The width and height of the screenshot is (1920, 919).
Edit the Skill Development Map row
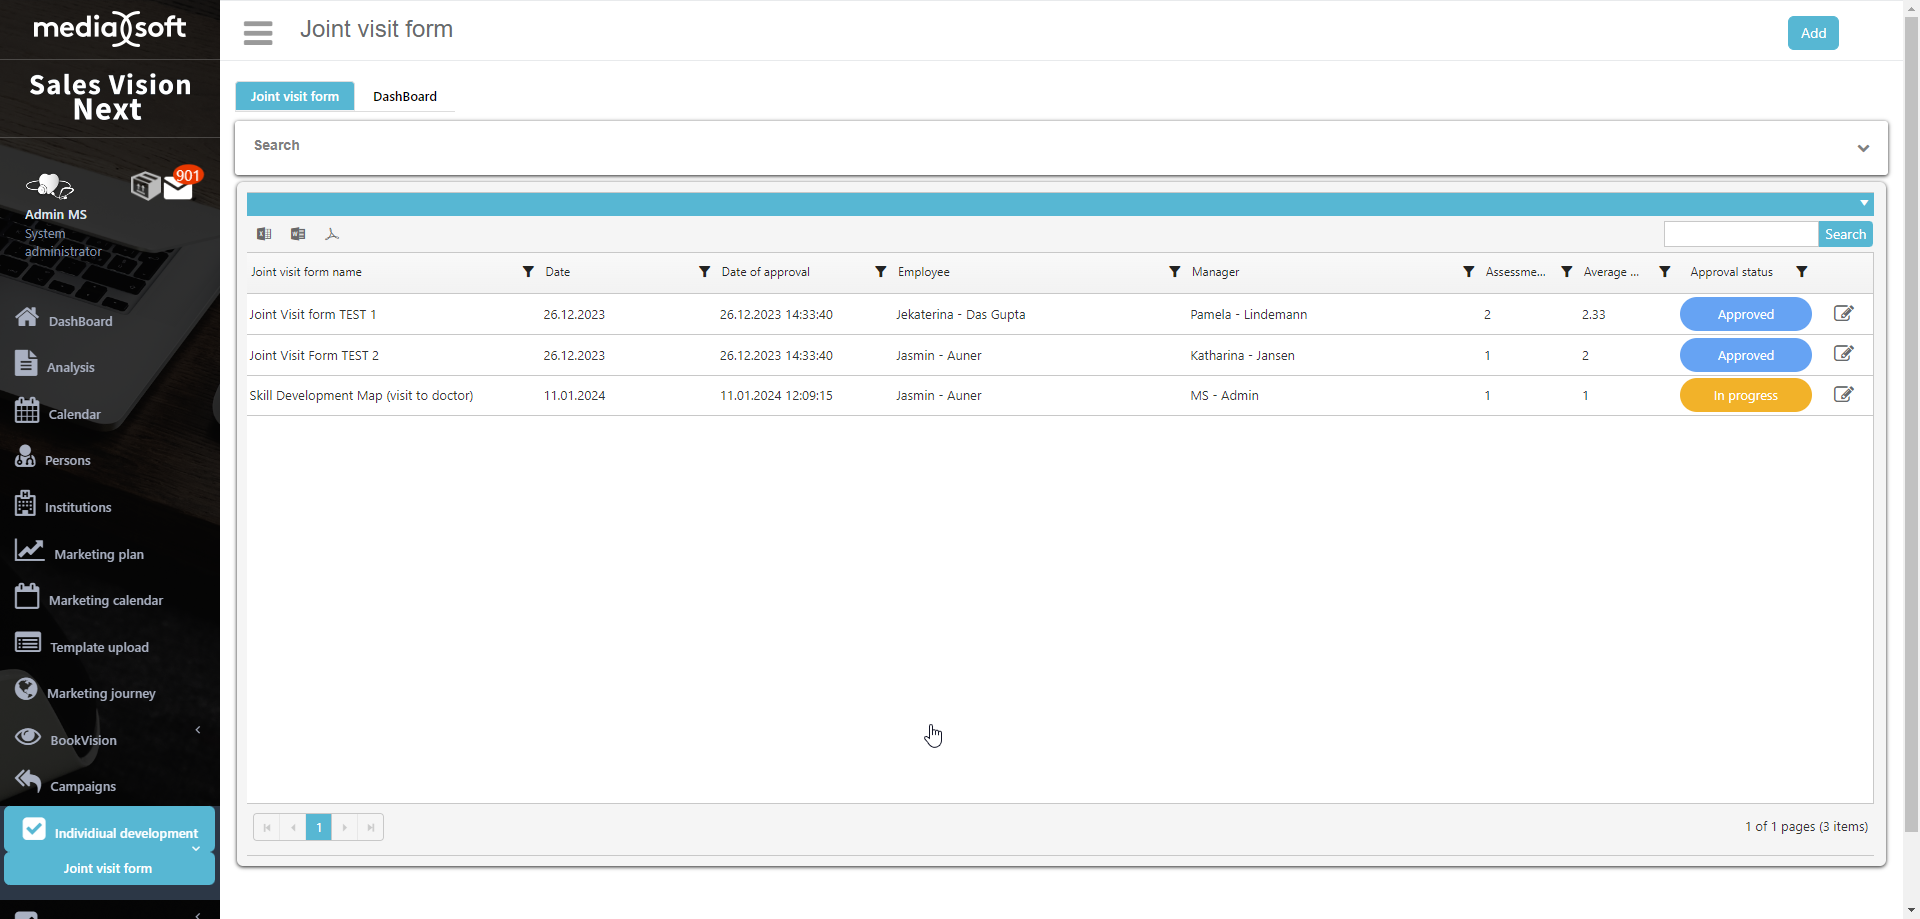click(x=1843, y=395)
